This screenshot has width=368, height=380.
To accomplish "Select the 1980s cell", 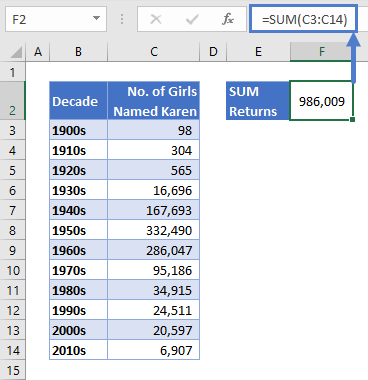I will (x=78, y=290).
